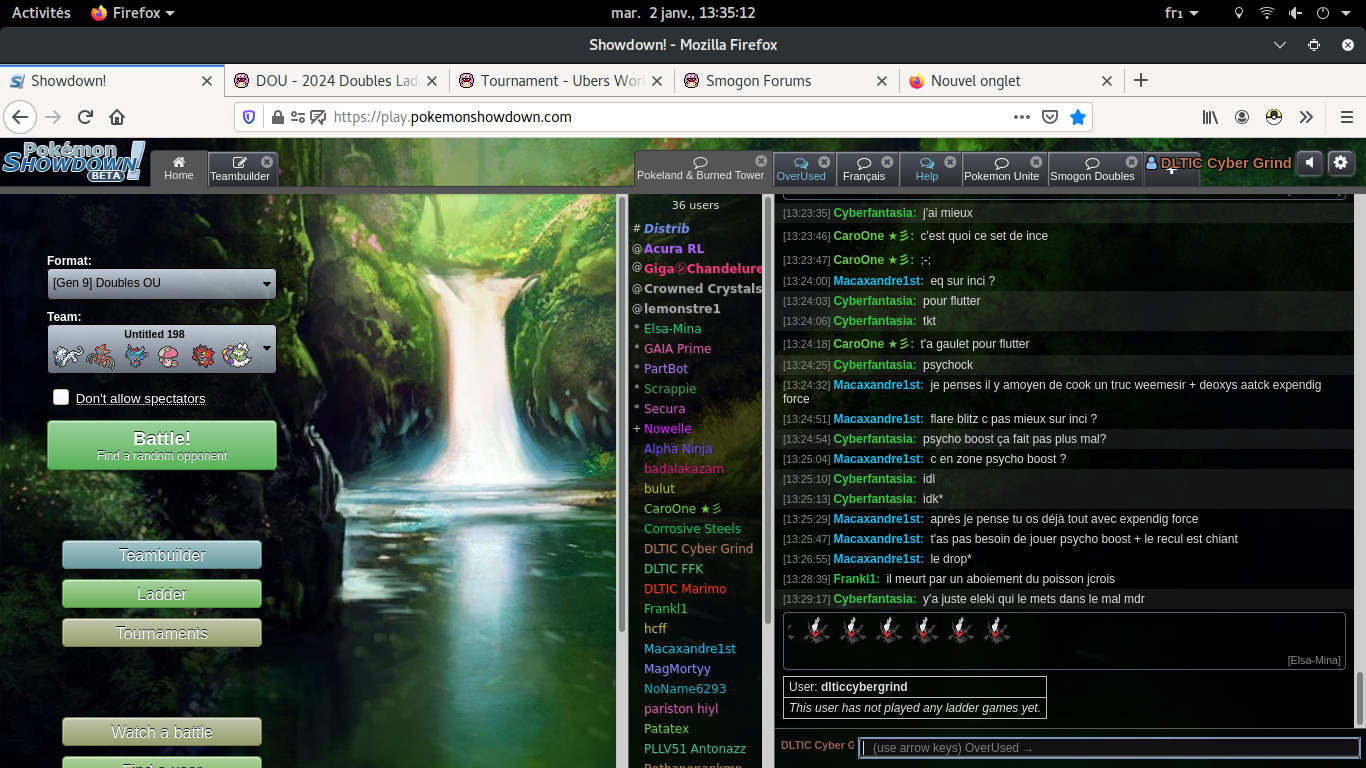The height and width of the screenshot is (768, 1366).
Task: Close the Smogon Doubles chat room tab
Action: coord(1132,162)
